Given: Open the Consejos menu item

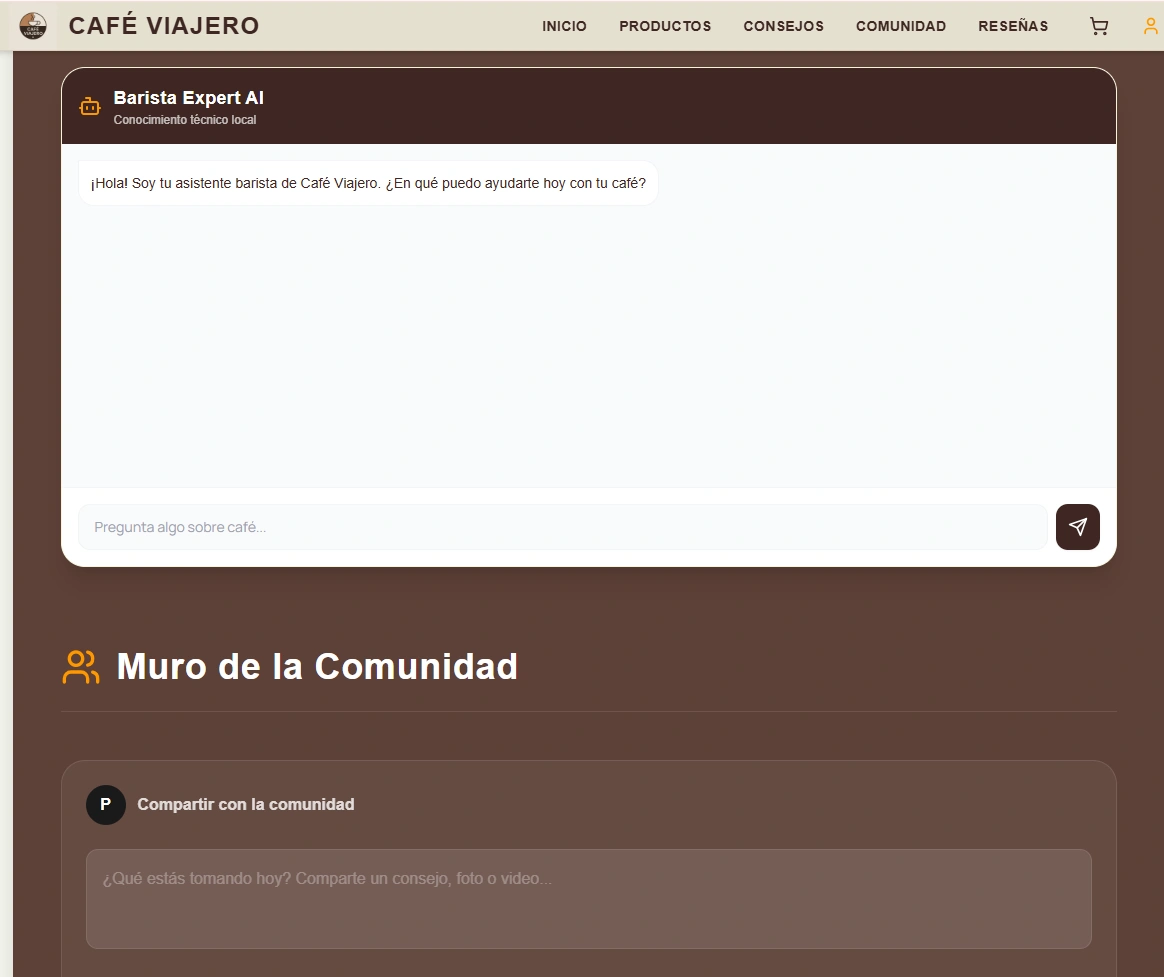Looking at the screenshot, I should [x=783, y=26].
